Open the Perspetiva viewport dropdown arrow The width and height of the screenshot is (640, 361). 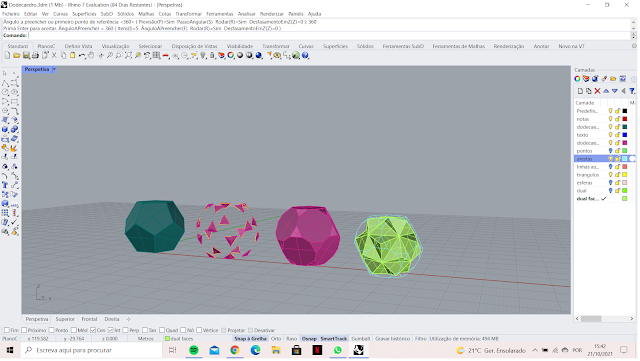pos(54,69)
